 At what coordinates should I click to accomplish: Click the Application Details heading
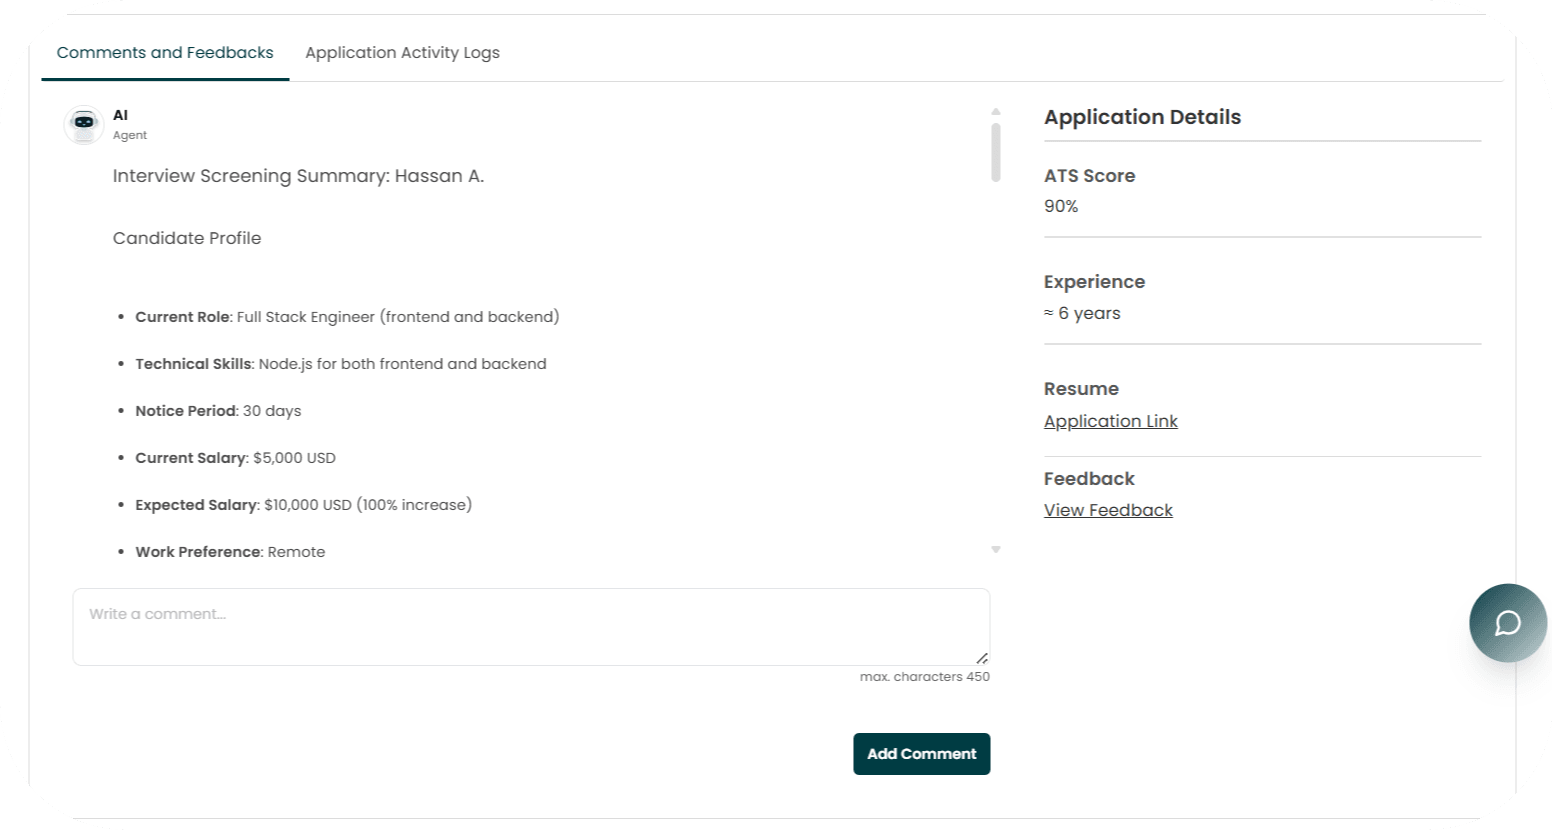[x=1142, y=117]
